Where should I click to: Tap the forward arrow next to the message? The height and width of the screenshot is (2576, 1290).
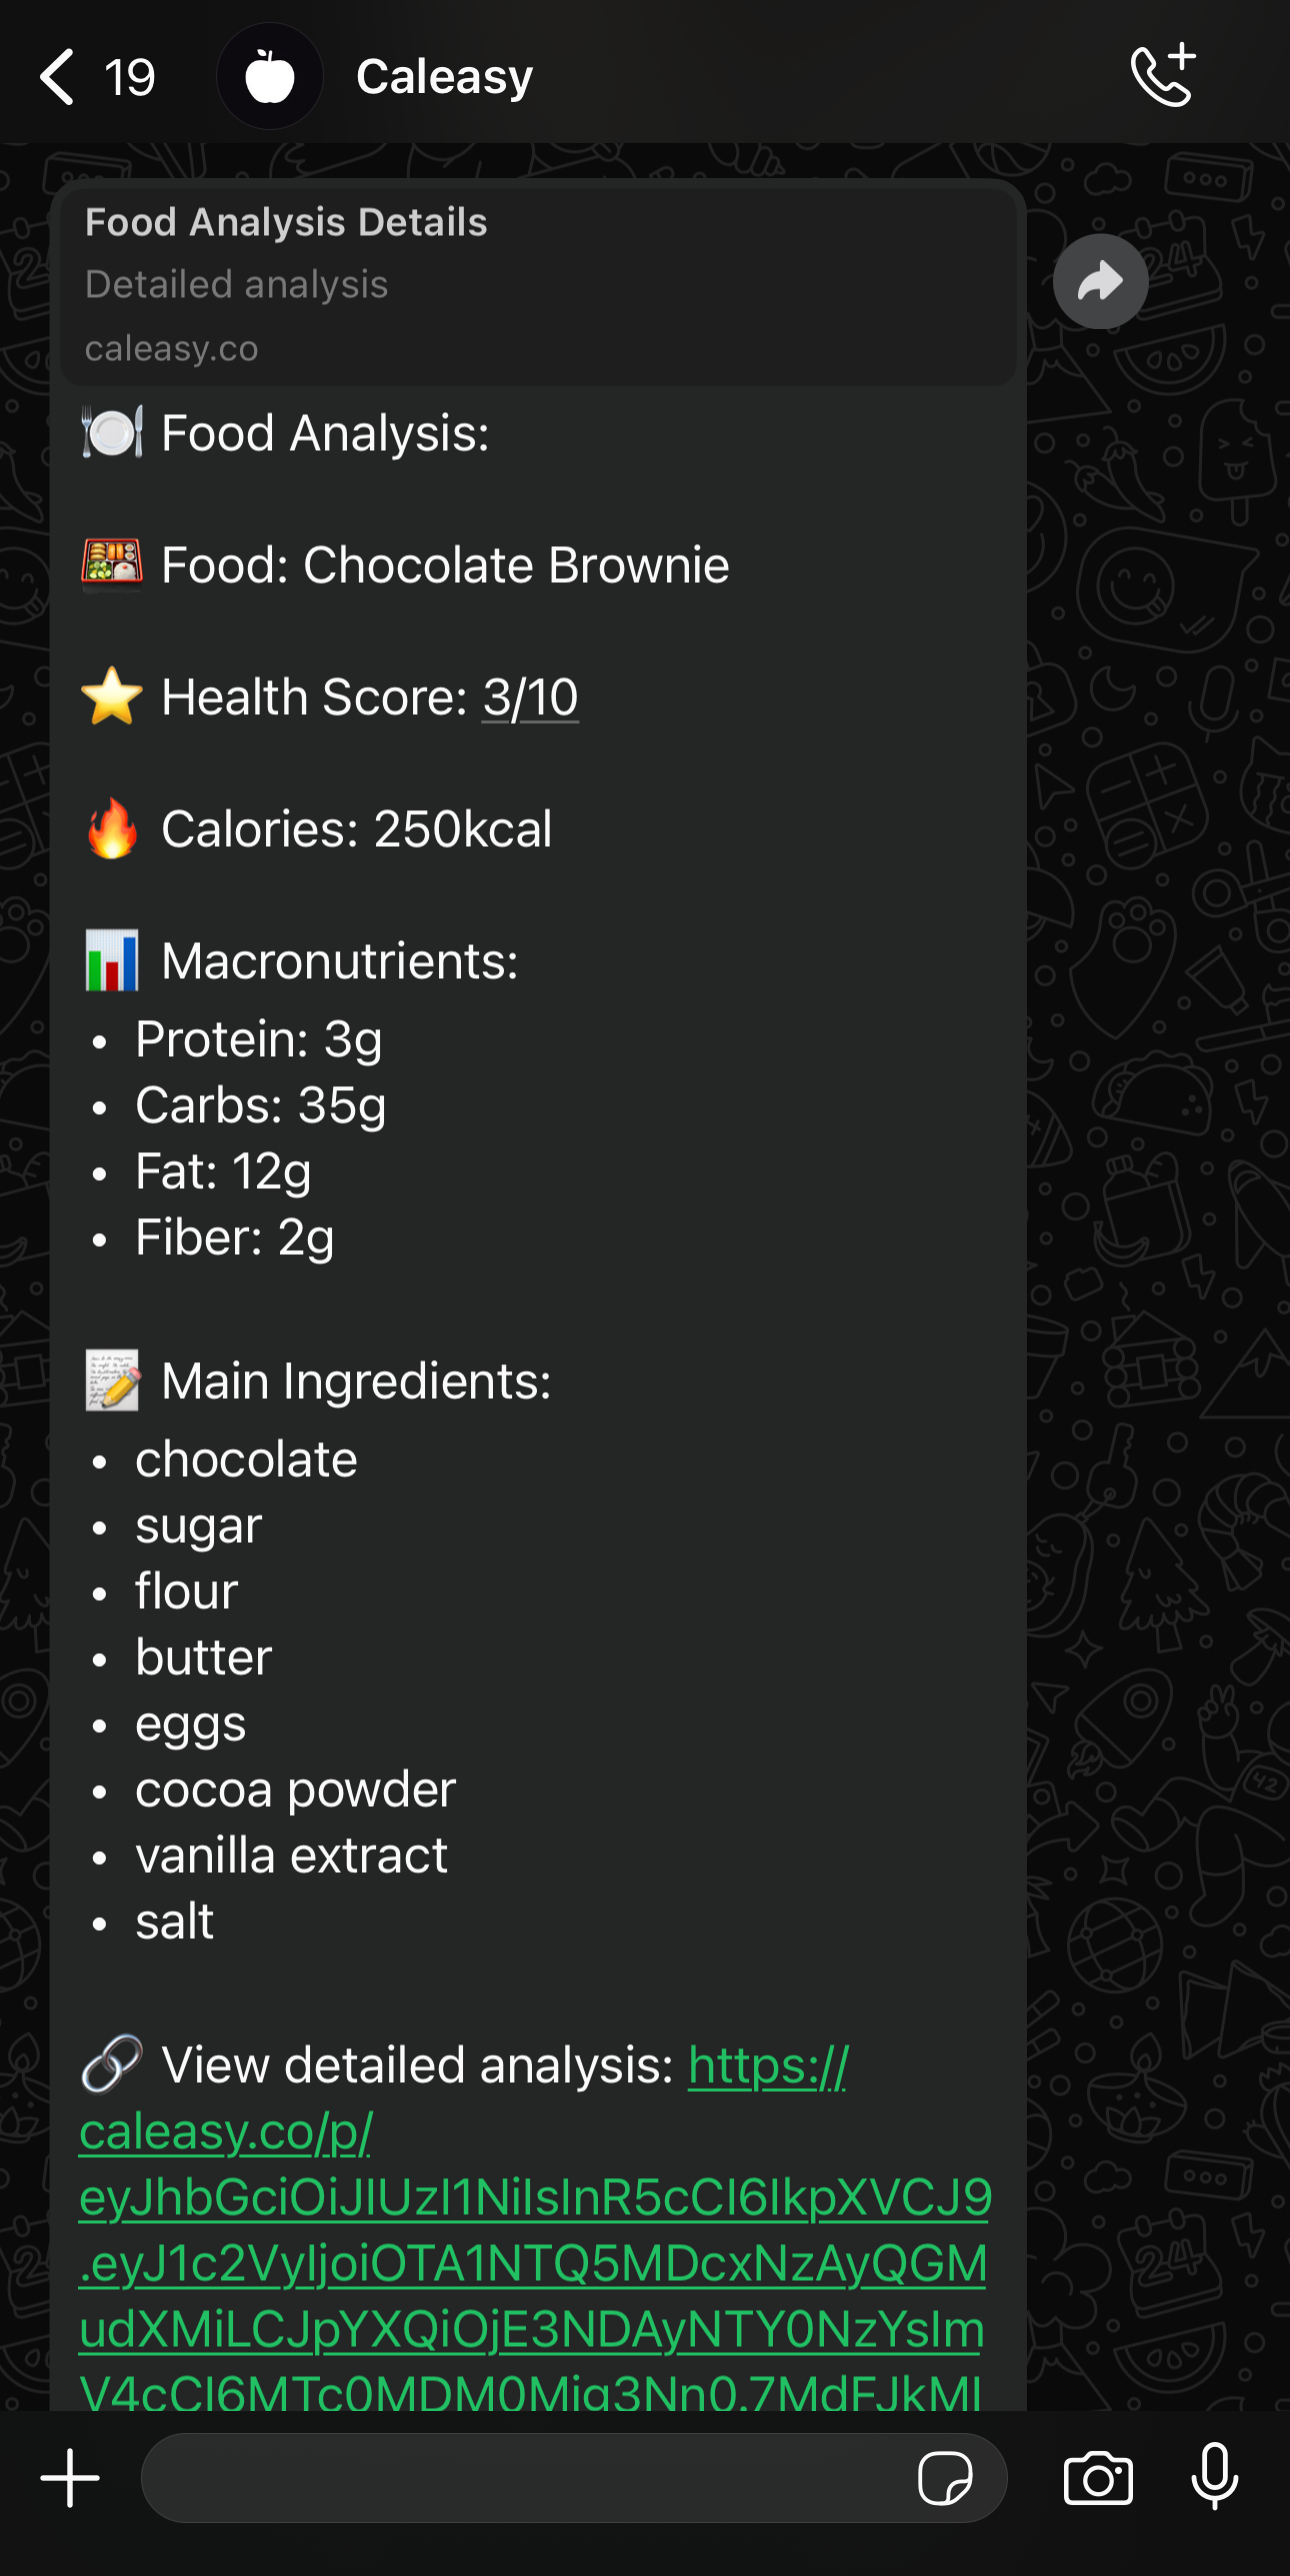1100,282
